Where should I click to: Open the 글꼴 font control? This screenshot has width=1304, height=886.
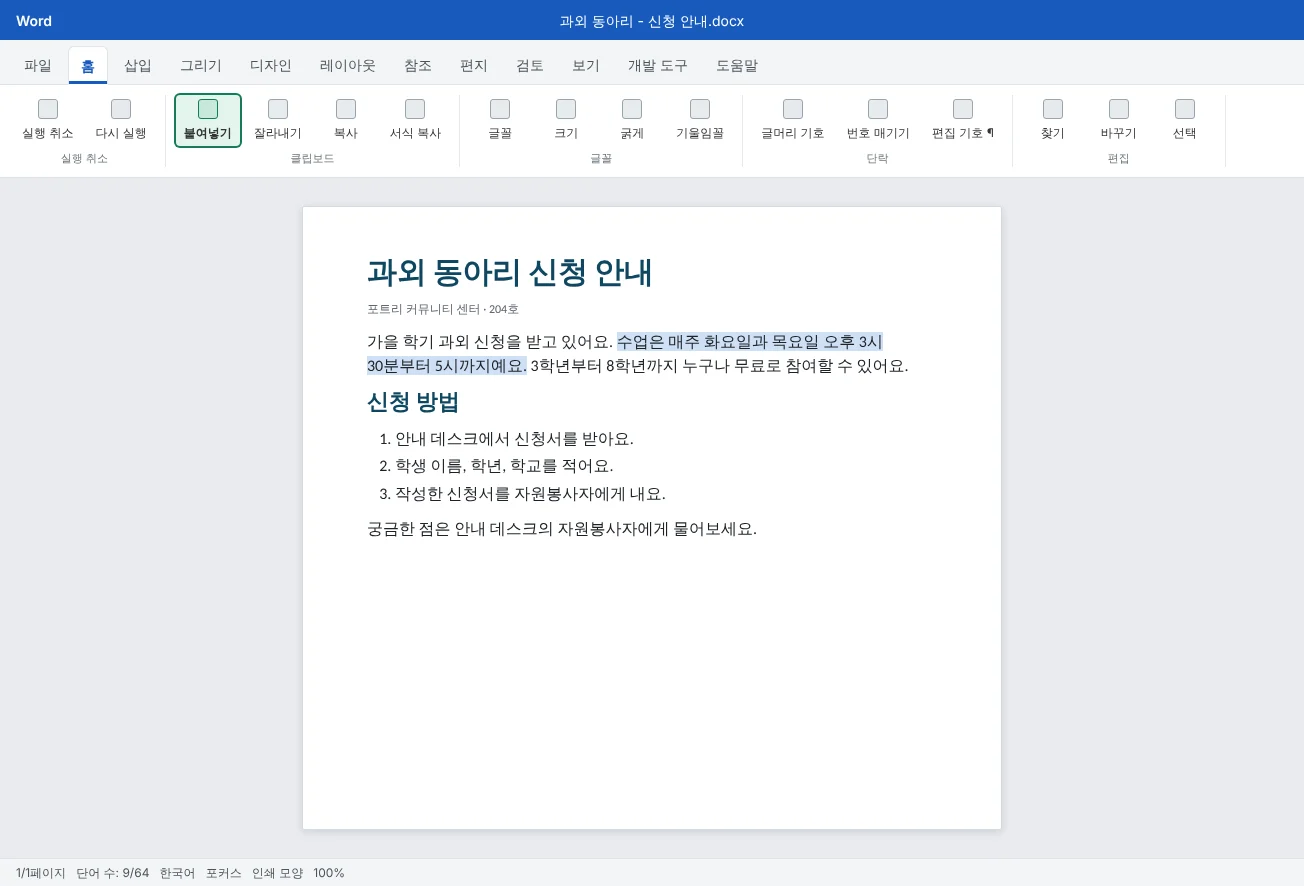pos(500,120)
